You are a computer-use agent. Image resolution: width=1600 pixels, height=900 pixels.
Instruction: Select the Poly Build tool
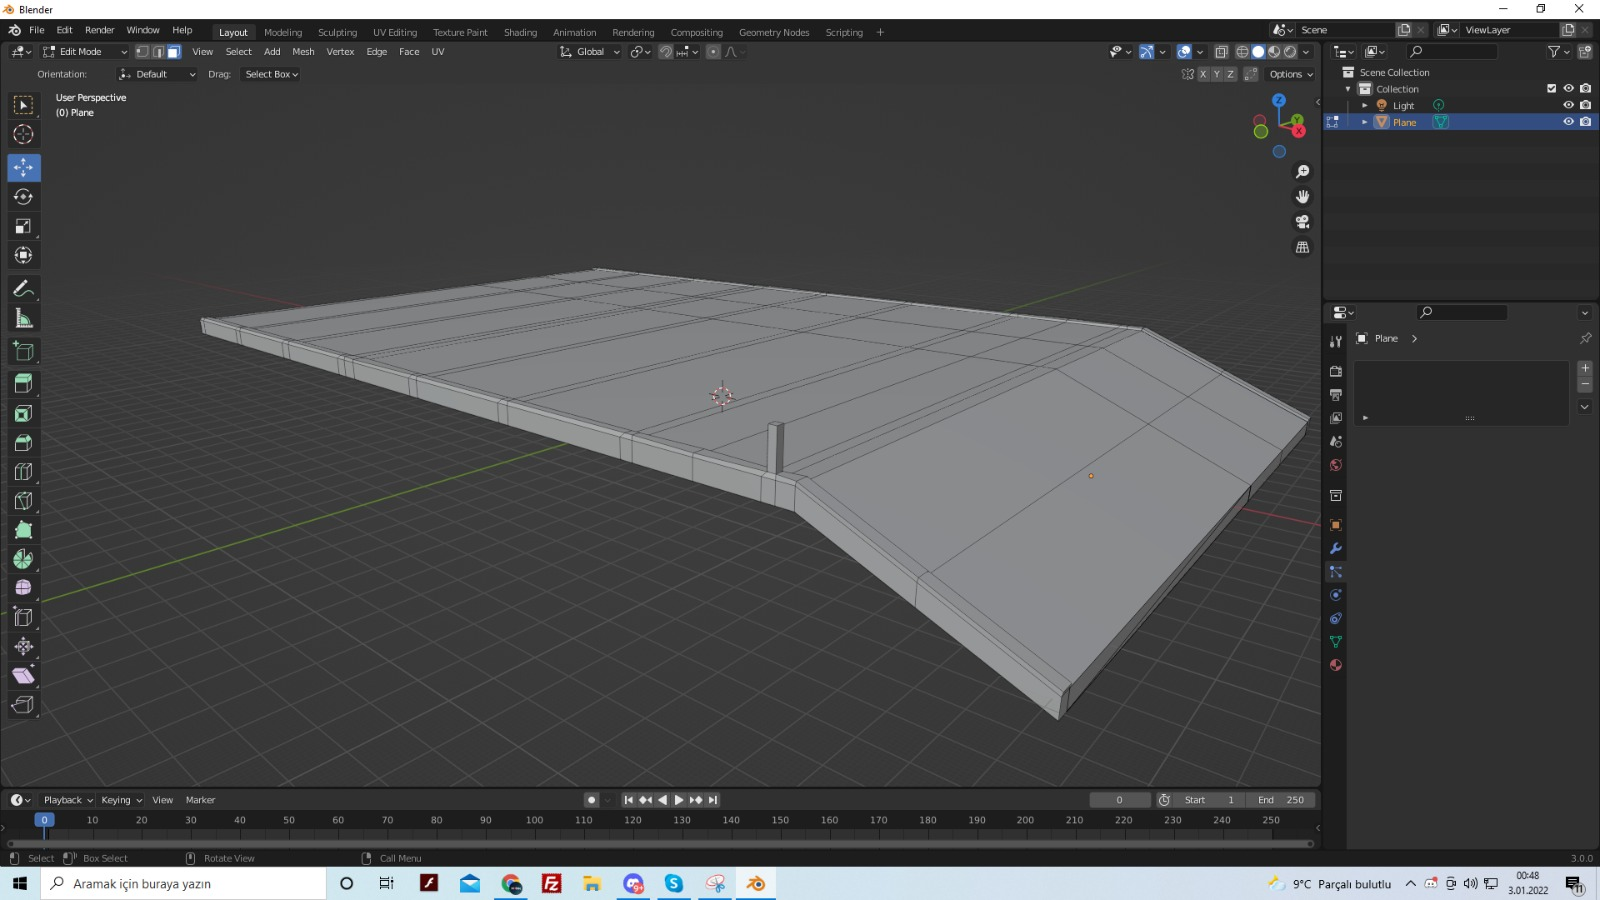pos(23,530)
